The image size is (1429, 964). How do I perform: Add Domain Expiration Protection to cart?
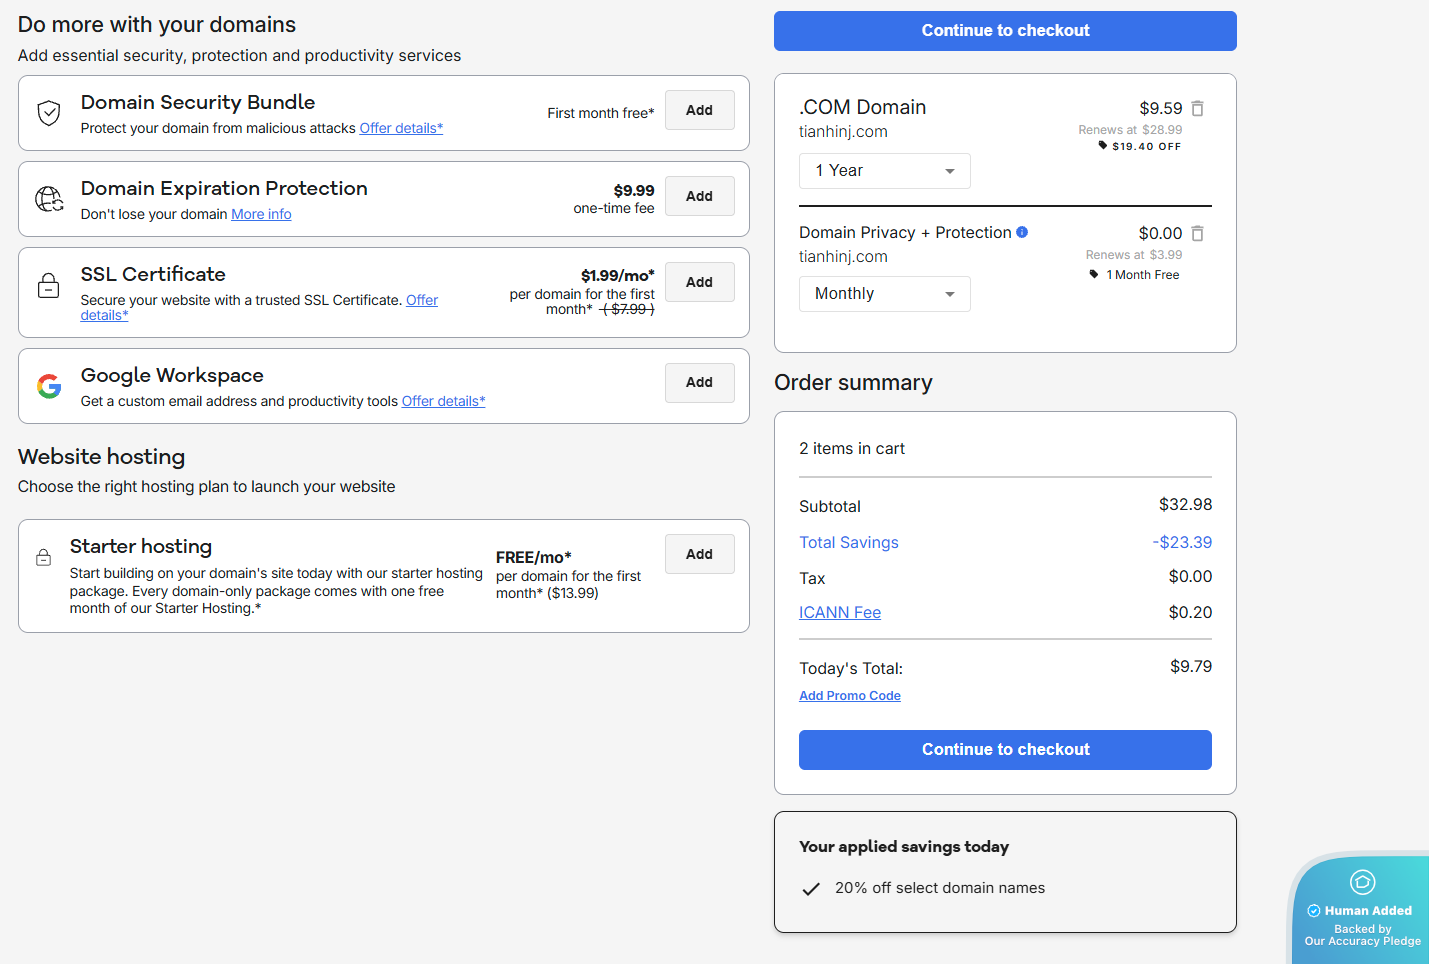coord(699,196)
